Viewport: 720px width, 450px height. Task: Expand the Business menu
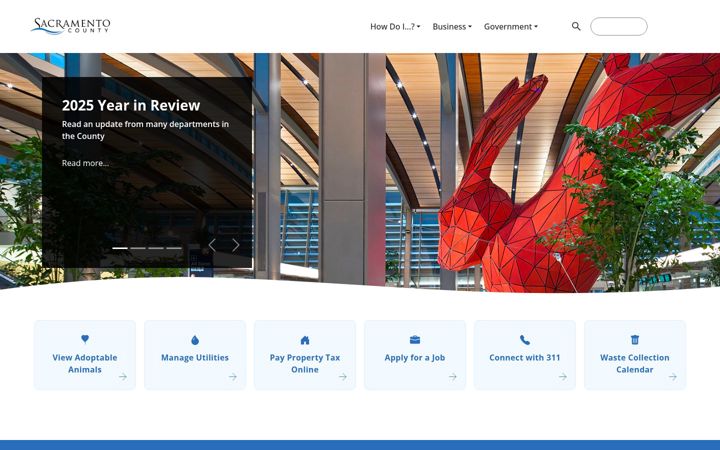click(x=452, y=27)
